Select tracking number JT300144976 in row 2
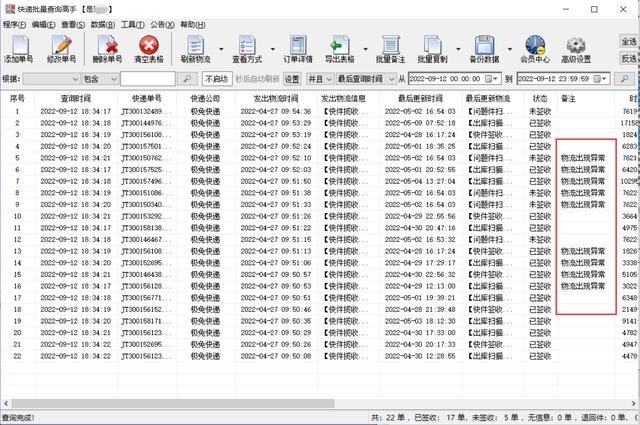 pos(146,123)
